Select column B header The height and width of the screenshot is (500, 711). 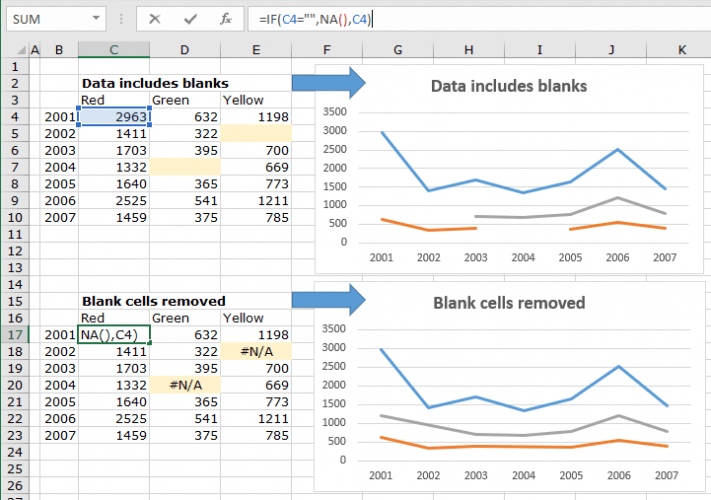coord(59,49)
